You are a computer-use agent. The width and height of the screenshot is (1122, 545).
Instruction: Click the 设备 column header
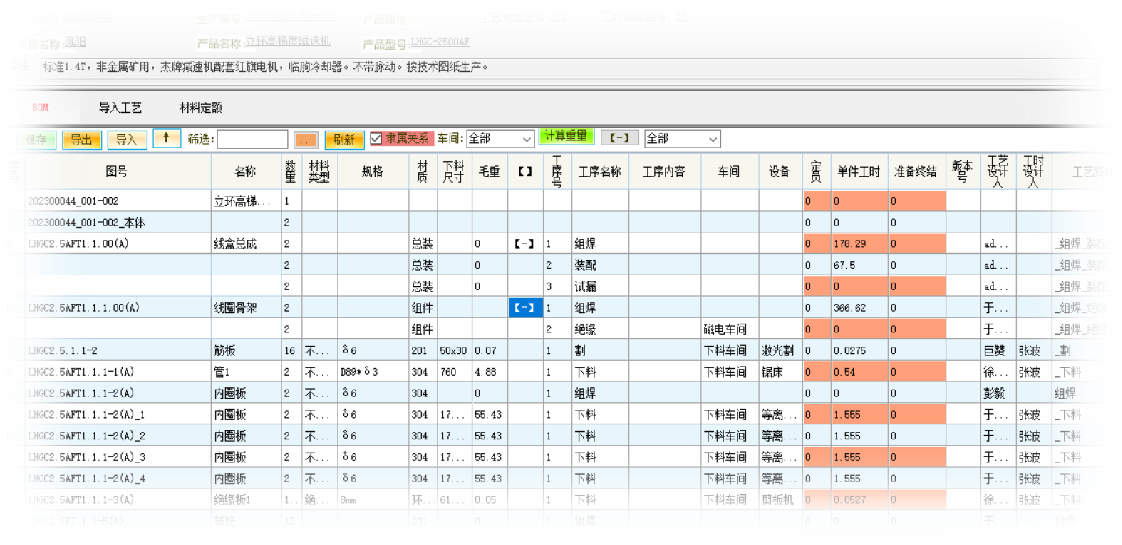pos(780,172)
